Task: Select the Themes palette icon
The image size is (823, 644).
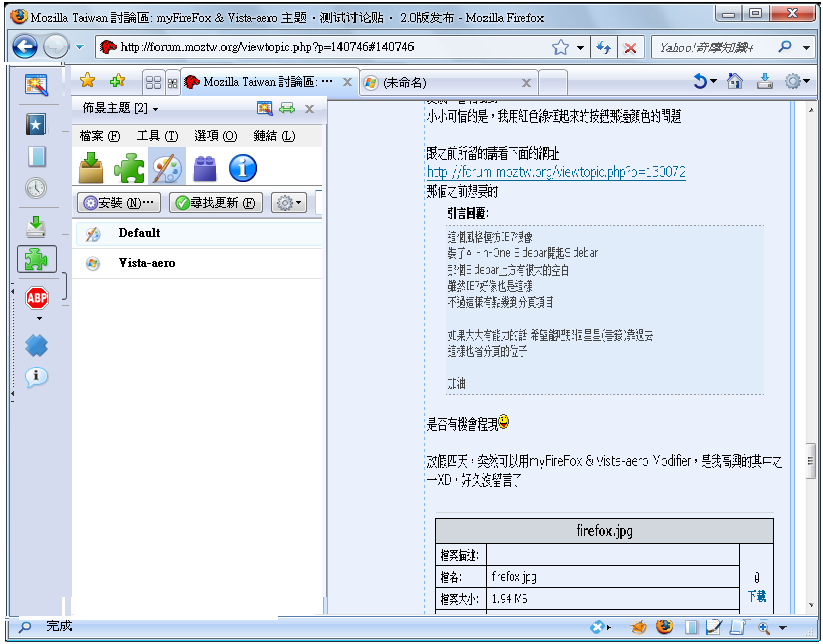Action: (x=167, y=168)
